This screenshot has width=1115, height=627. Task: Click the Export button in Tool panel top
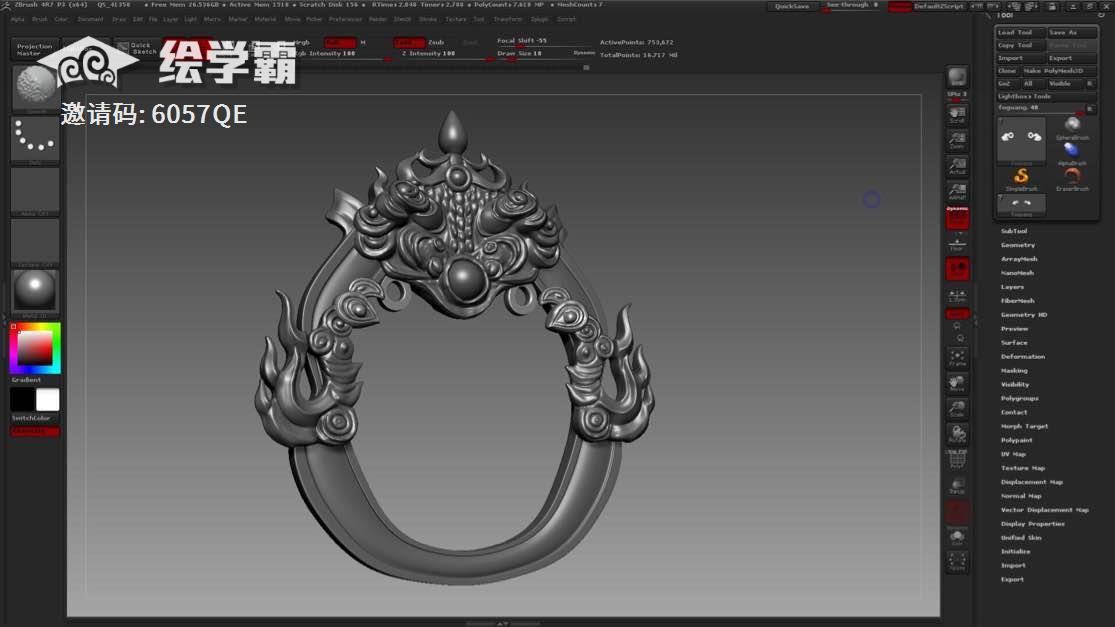coord(1072,58)
